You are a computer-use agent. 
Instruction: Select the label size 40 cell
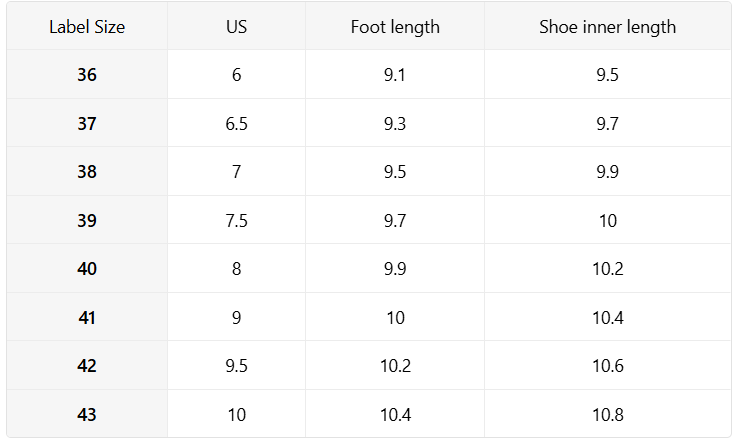(87, 269)
